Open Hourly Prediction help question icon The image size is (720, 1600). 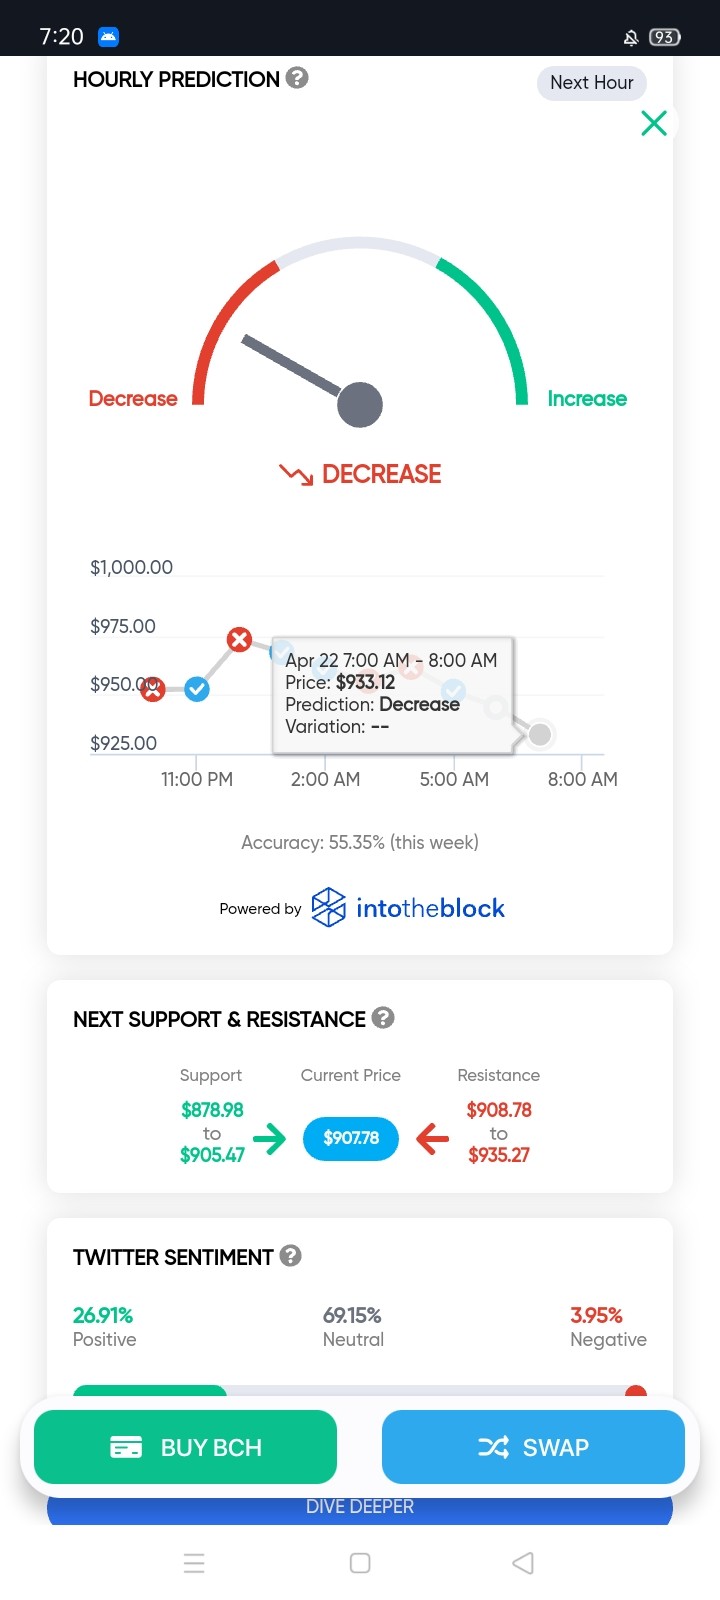point(297,78)
